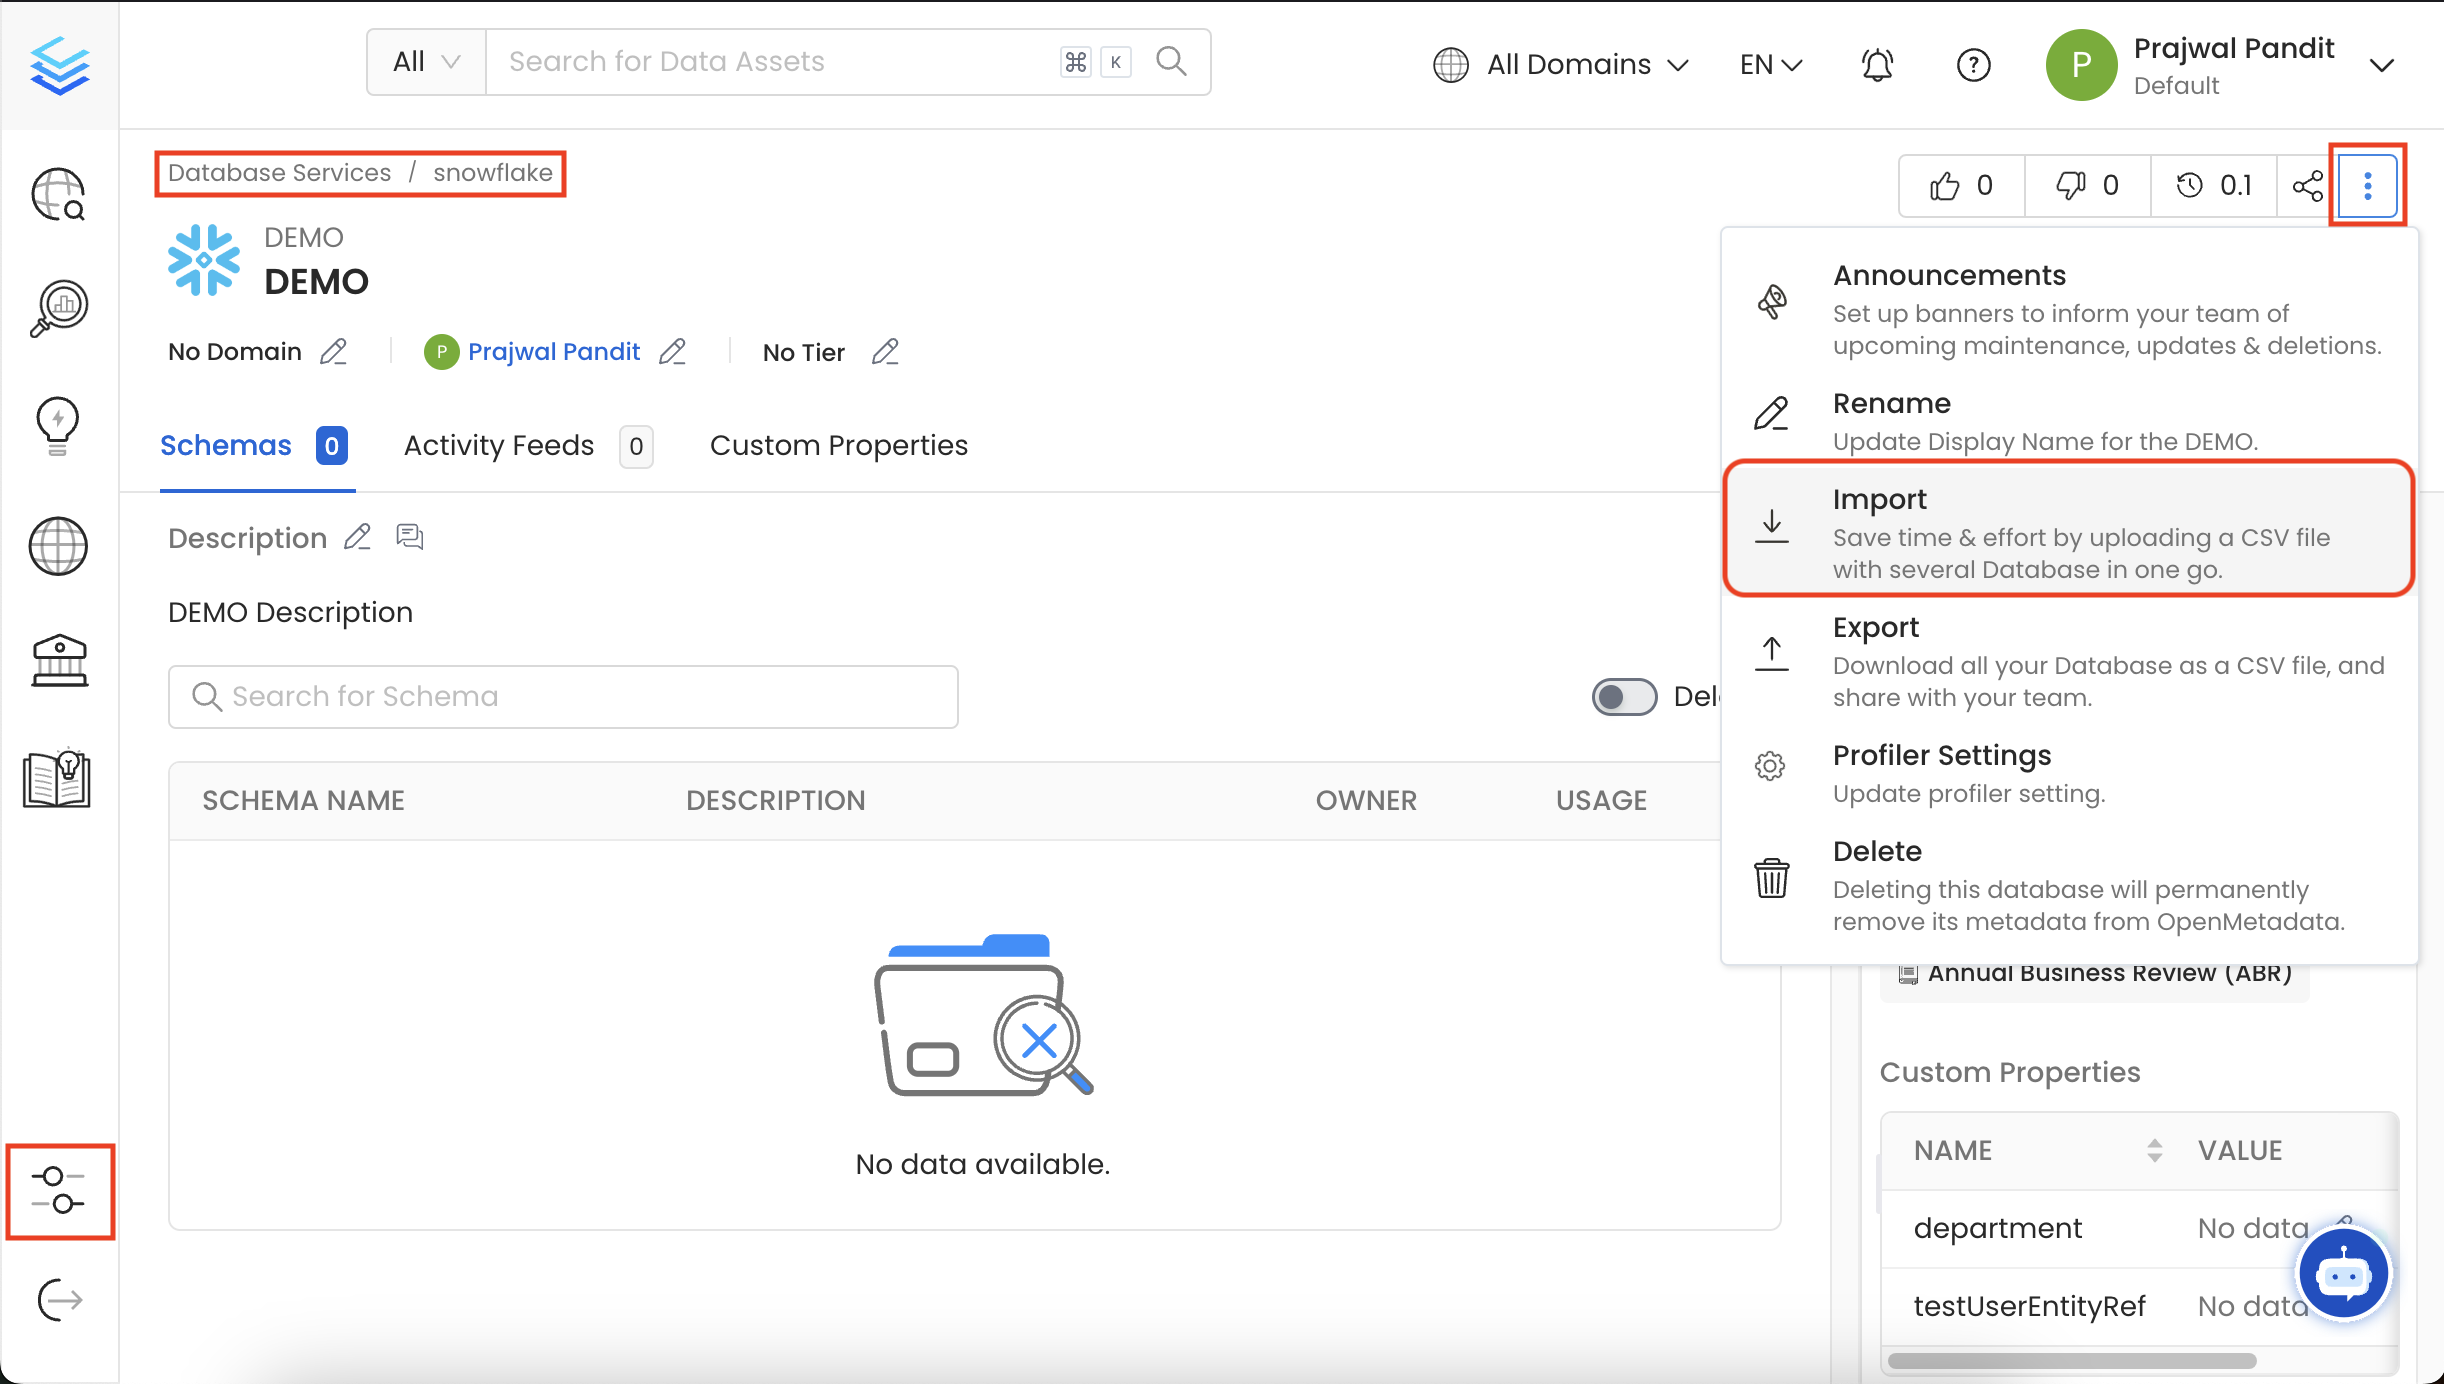Expand the EN language selector
This screenshot has height=1384, width=2444.
pos(1768,64)
